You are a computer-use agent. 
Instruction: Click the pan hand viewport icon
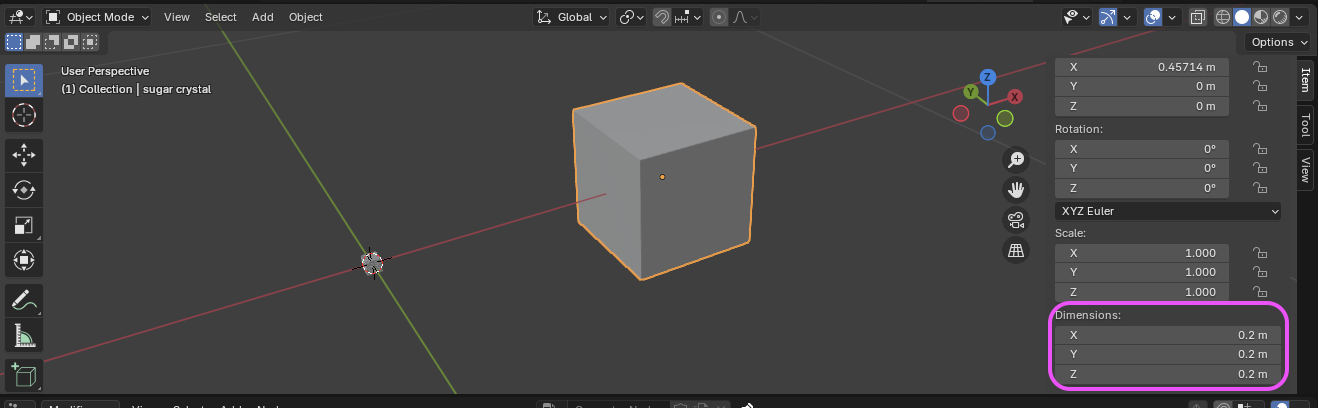[1016, 190]
